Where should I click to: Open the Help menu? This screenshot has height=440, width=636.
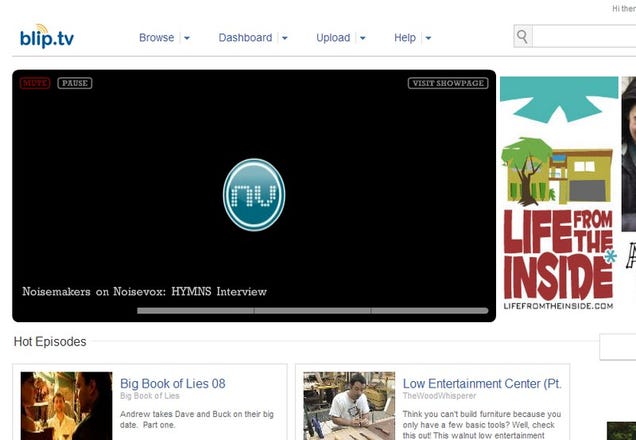tap(405, 38)
